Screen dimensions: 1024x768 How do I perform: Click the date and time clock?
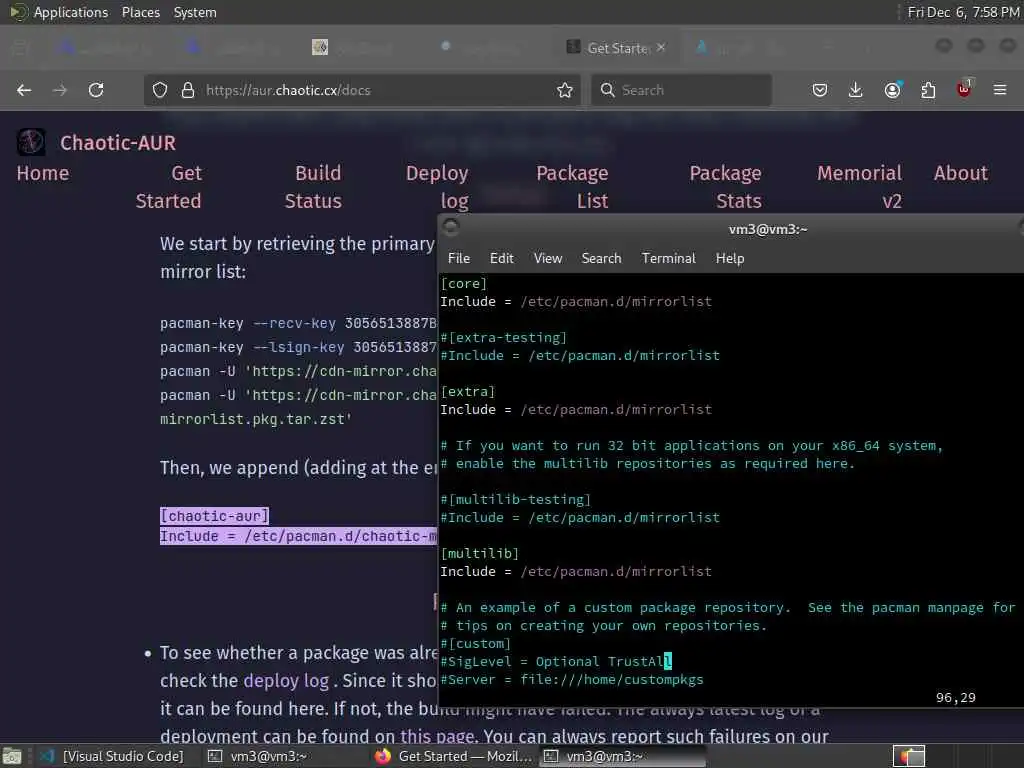click(963, 12)
